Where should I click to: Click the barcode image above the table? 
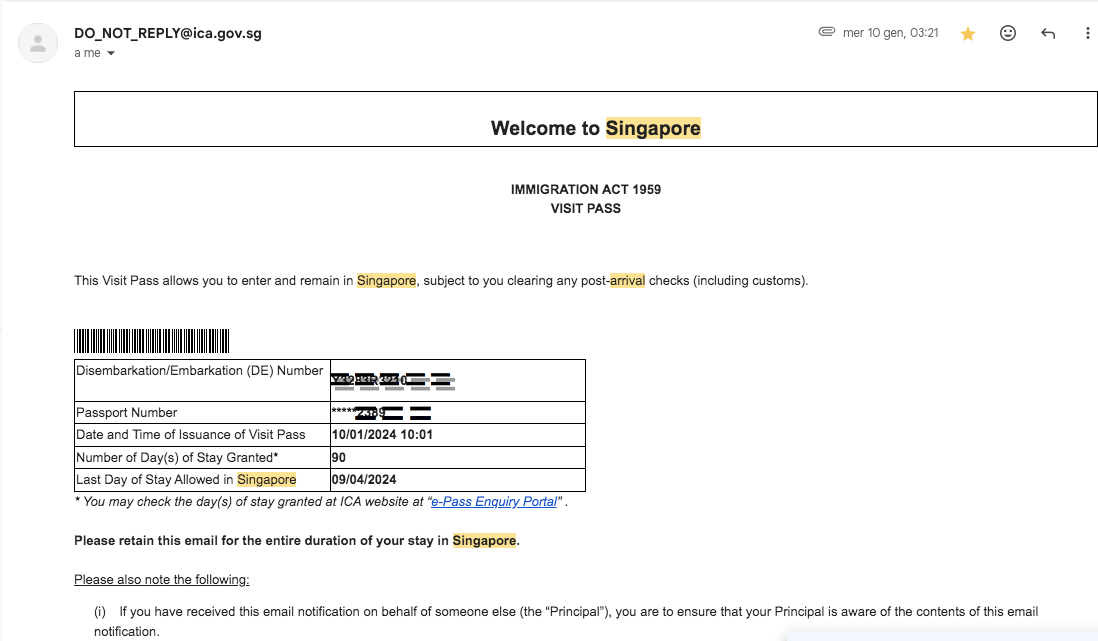[x=152, y=341]
